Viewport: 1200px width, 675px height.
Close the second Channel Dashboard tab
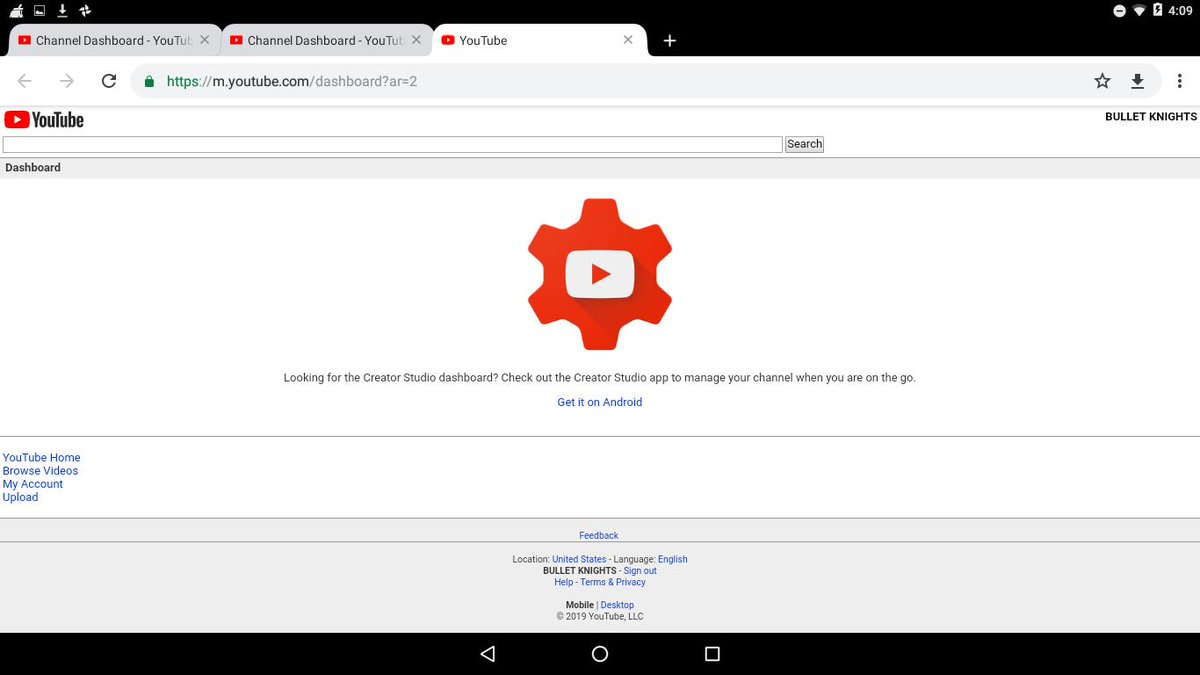pyautogui.click(x=417, y=40)
